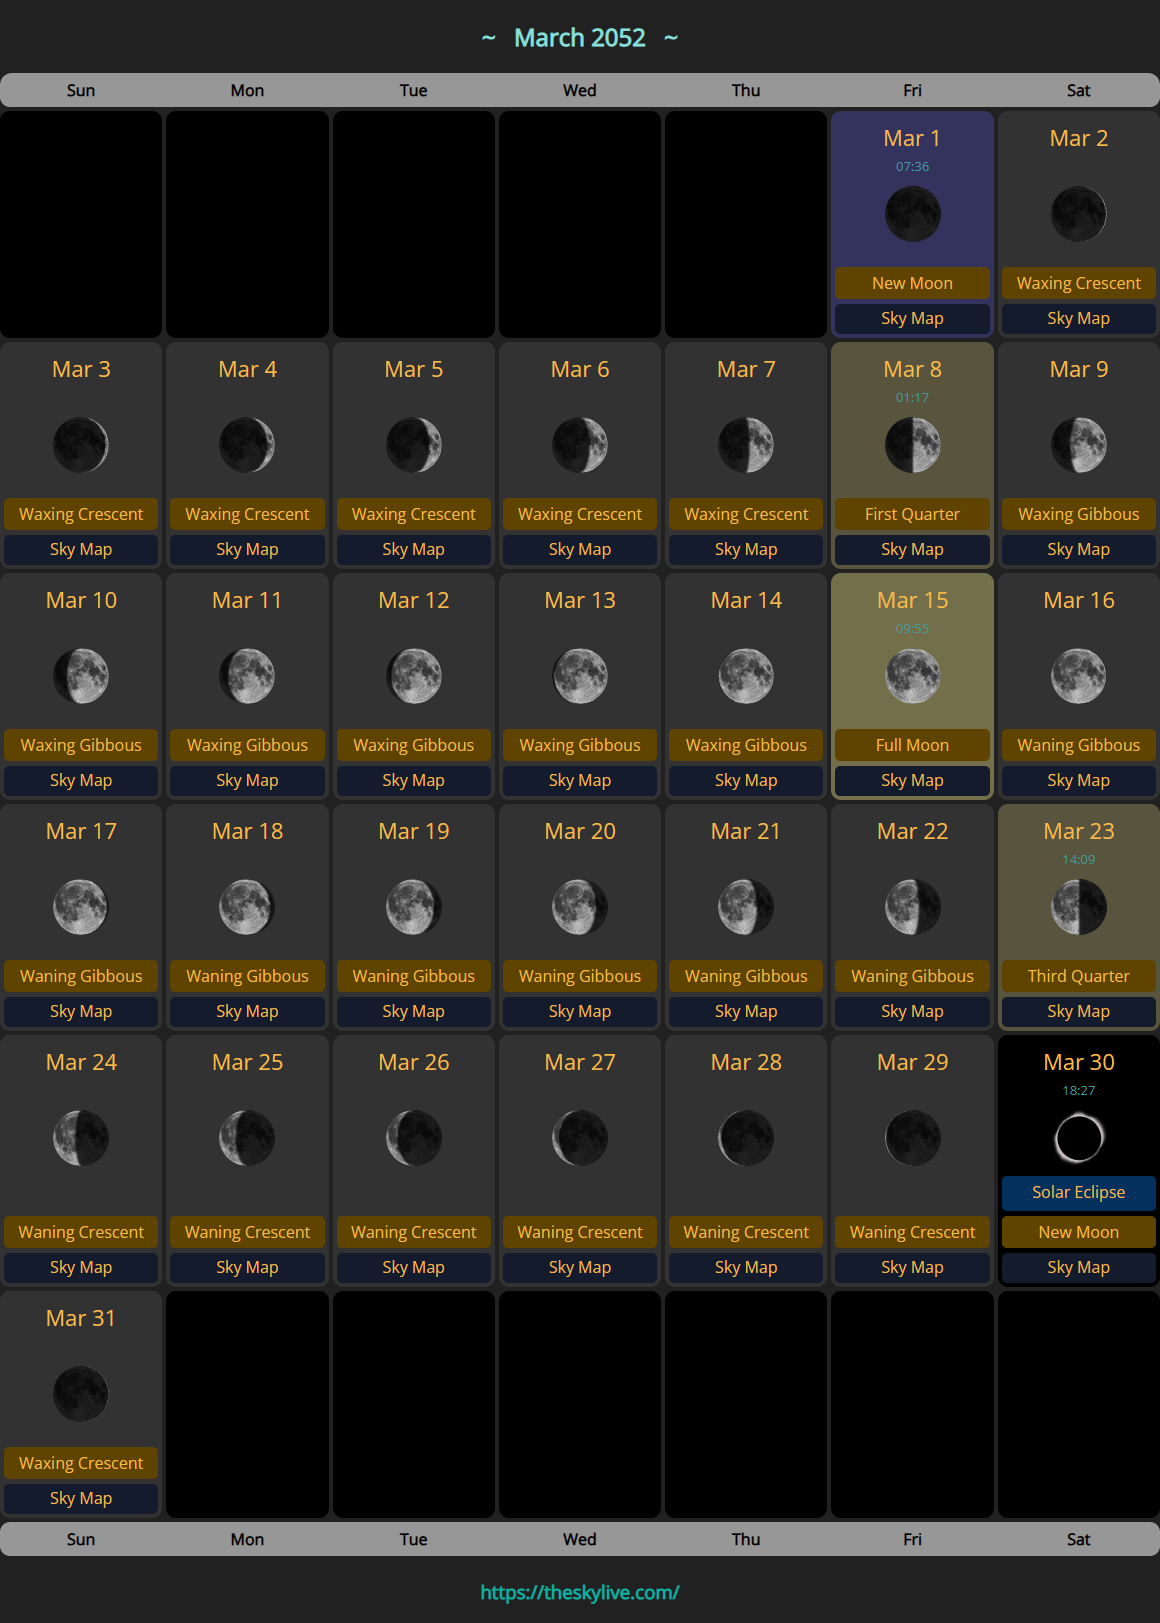The height and width of the screenshot is (1623, 1160).
Task: Open the Sky Map for Mar 15
Action: 912,780
